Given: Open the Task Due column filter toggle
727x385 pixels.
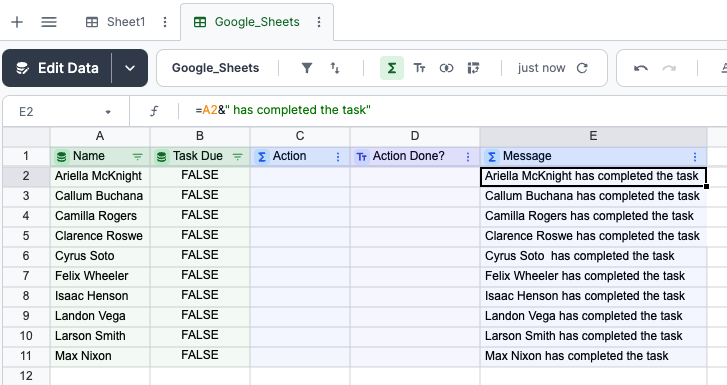Looking at the screenshot, I should click(x=238, y=157).
